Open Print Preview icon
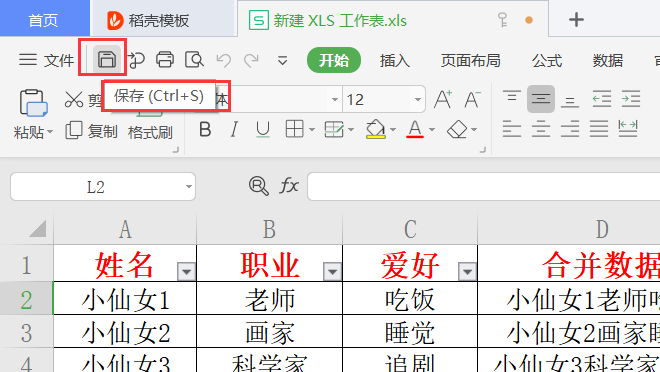Image resolution: width=660 pixels, height=372 pixels. (194, 60)
